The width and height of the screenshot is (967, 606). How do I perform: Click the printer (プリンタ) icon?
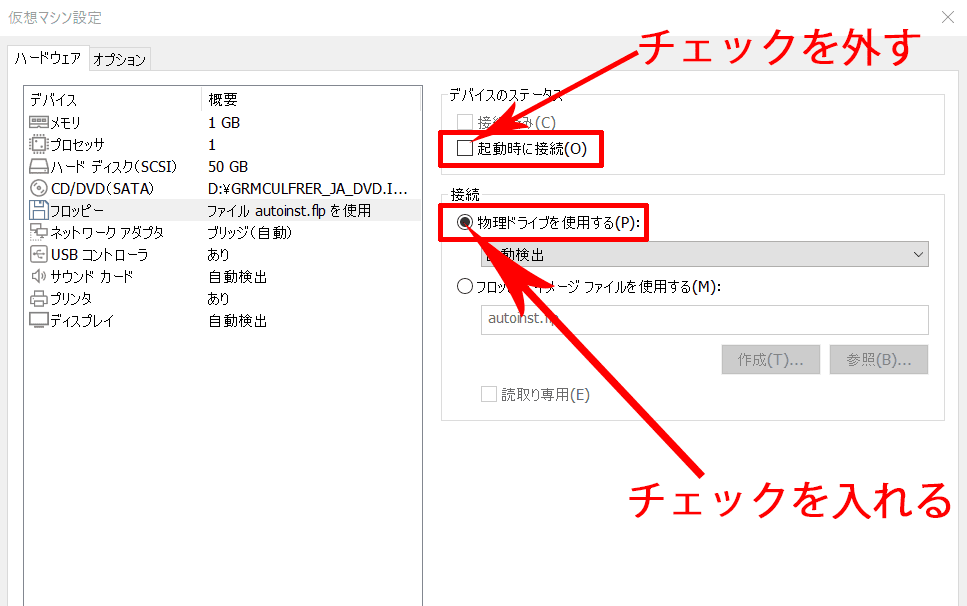point(39,298)
